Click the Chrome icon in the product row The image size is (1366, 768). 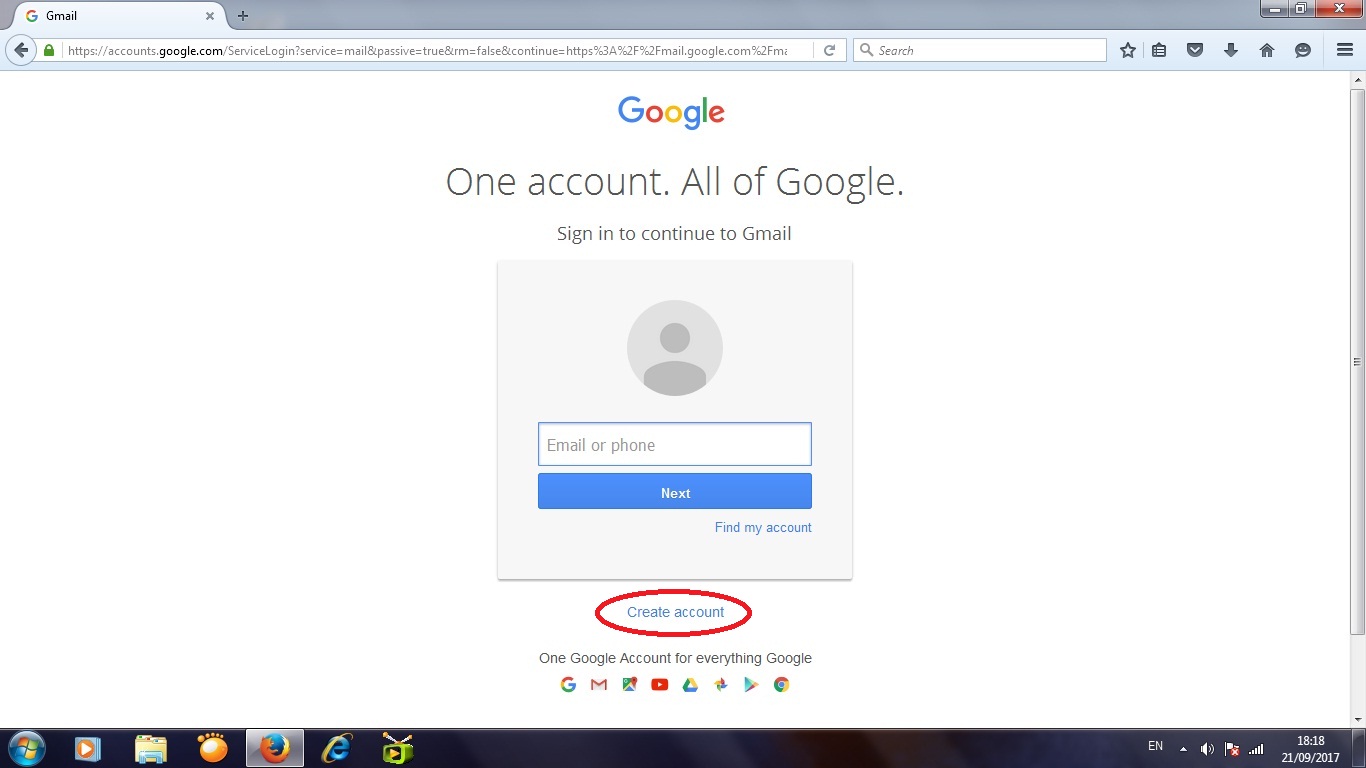click(782, 685)
